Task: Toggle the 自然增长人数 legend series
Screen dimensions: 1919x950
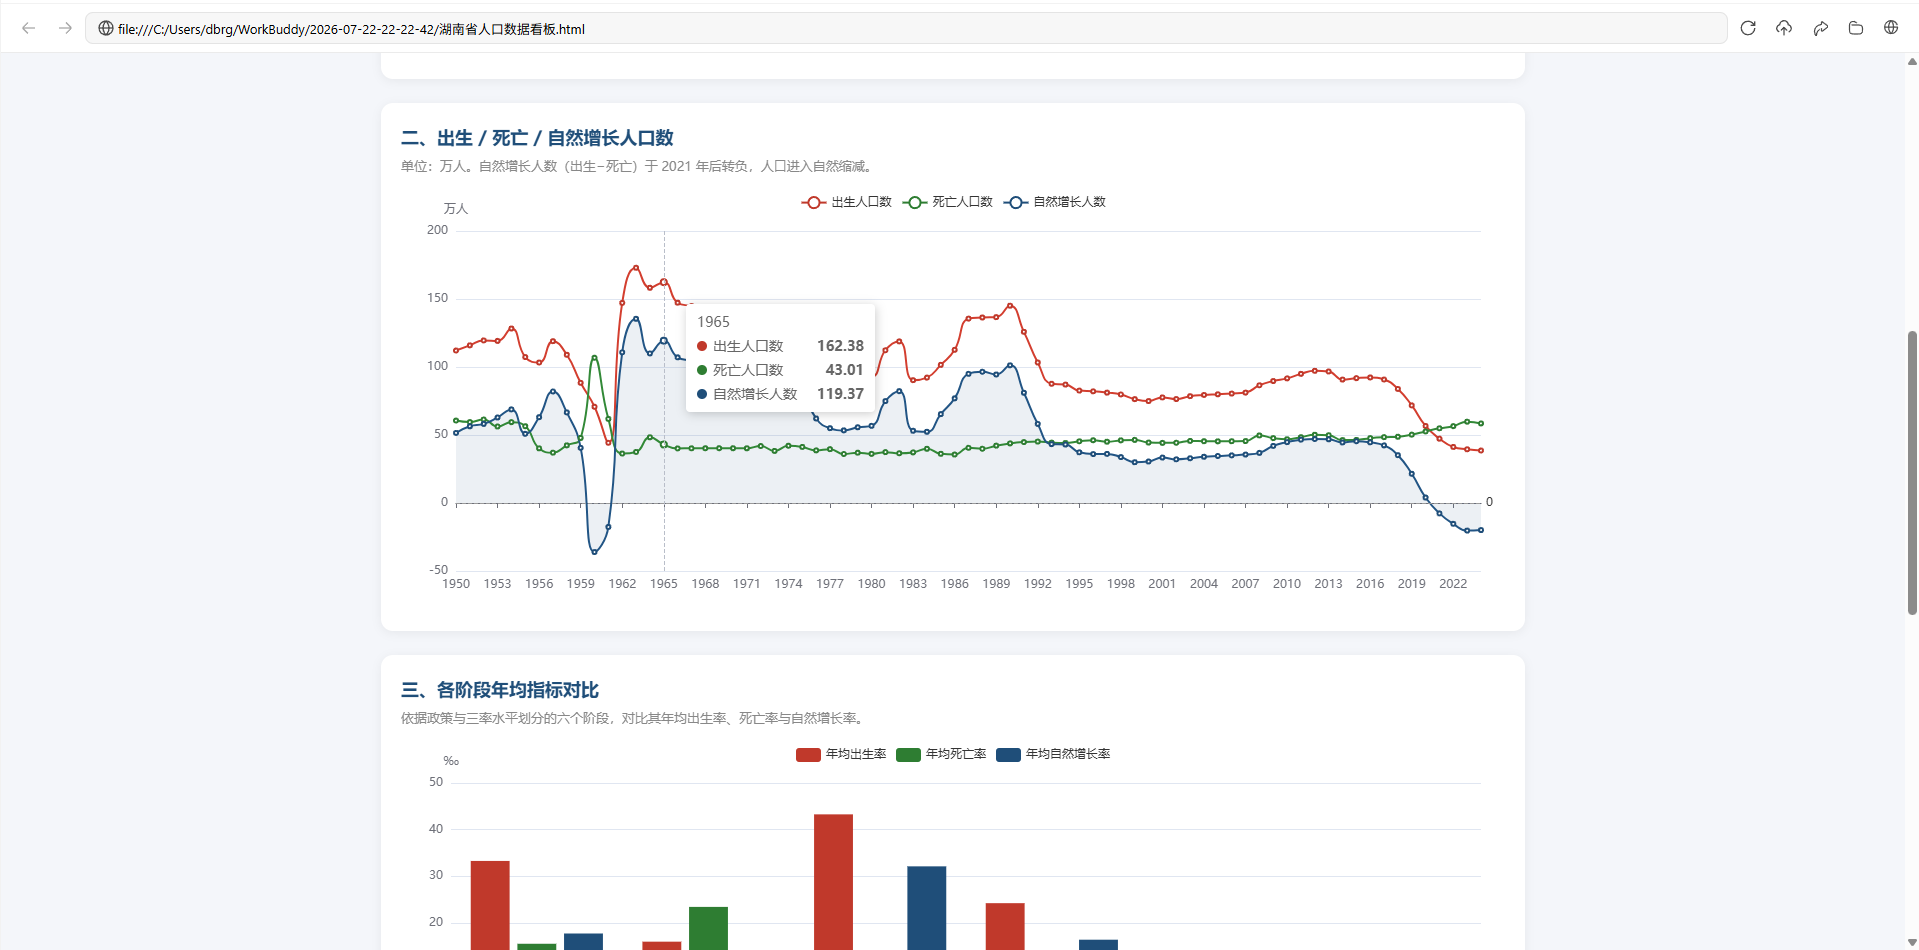Action: [1055, 202]
